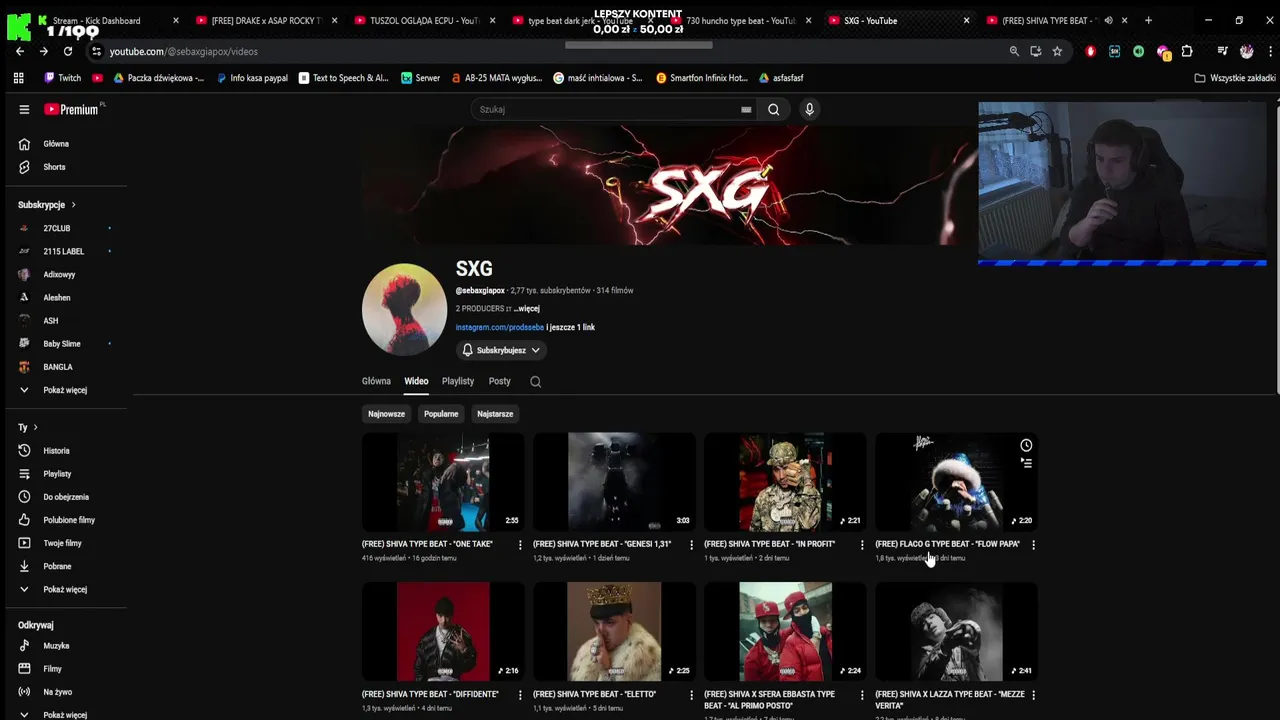Image resolution: width=1280 pixels, height=720 pixels.
Task: Expand the Subskrypcje section chevron
Action: coord(73,205)
